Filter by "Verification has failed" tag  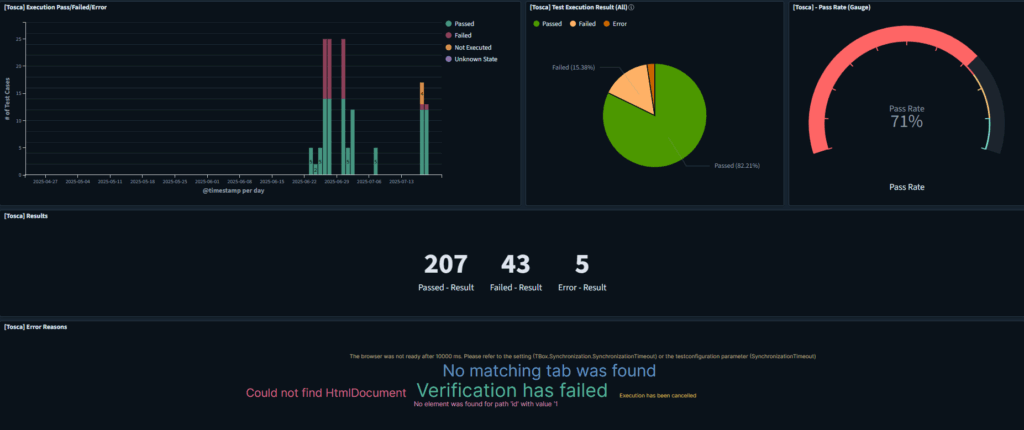[511, 391]
